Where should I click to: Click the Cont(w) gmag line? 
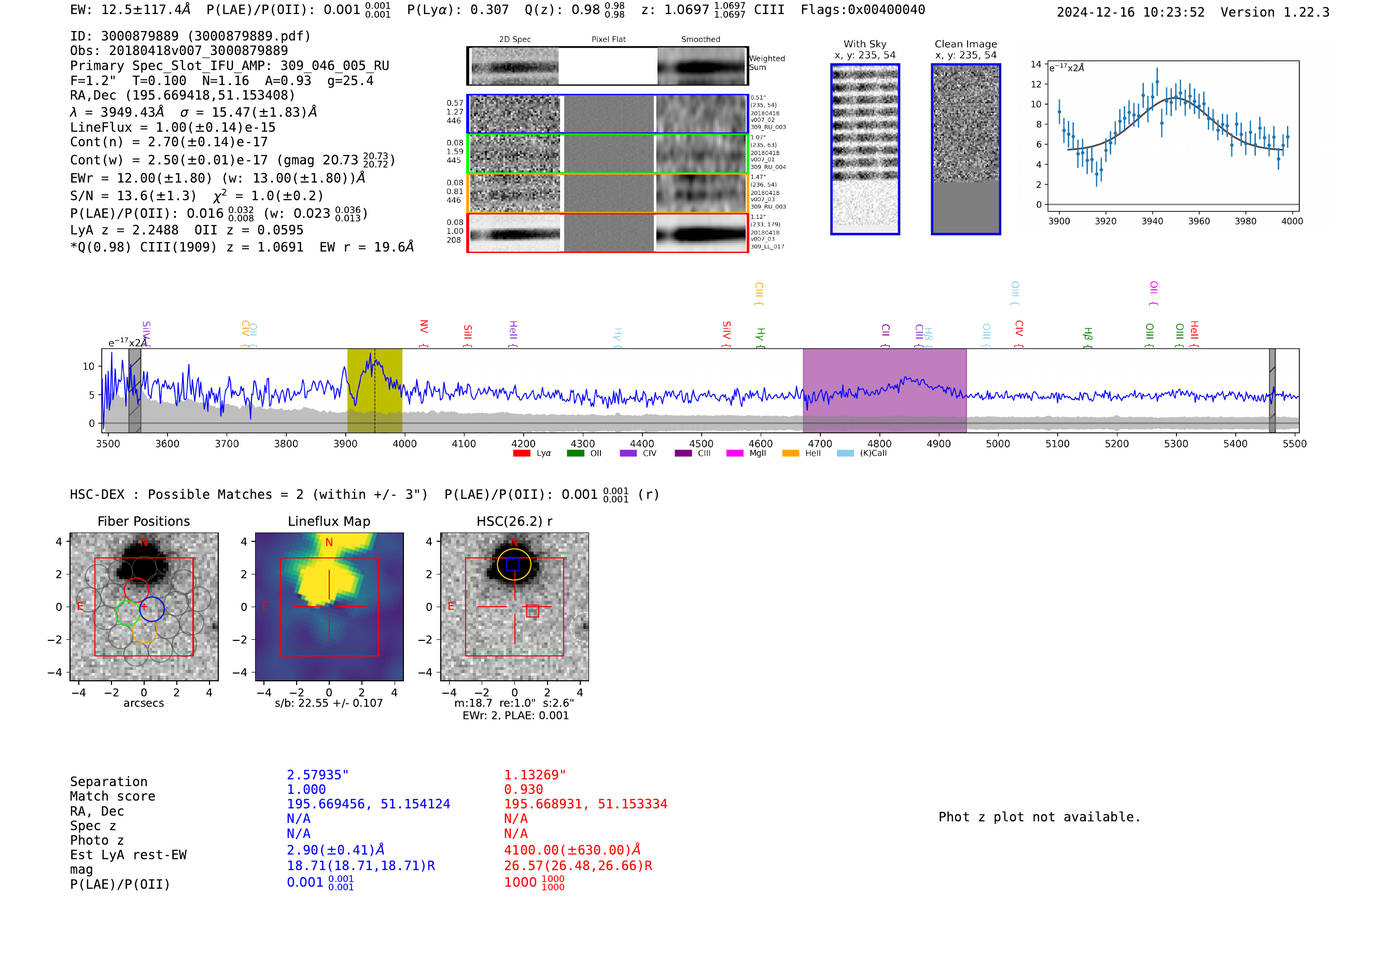232,161
